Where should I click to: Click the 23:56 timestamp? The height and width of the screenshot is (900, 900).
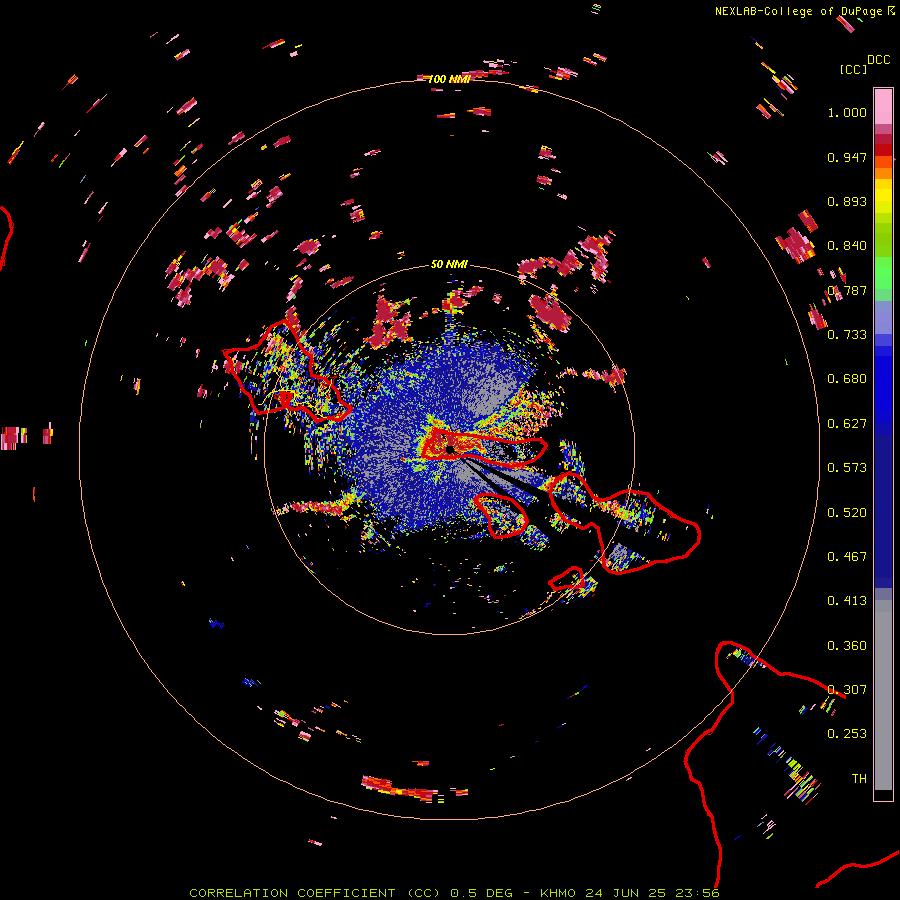click(x=697, y=893)
